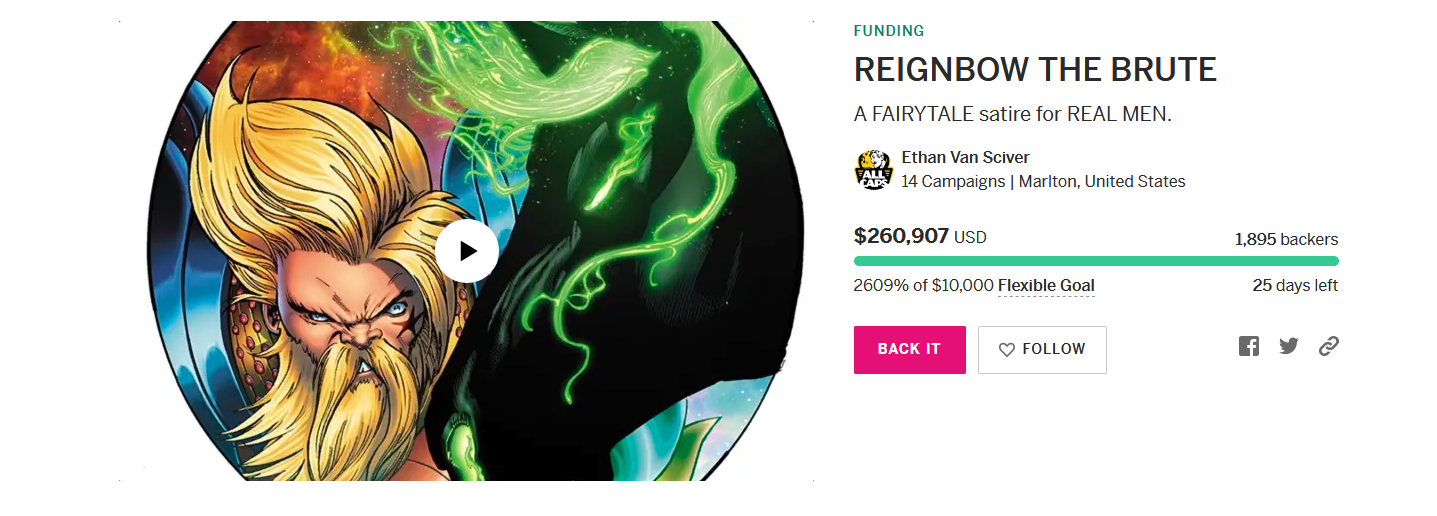This screenshot has width=1437, height=516.
Task: Copy campaign link via chain icon
Action: pyautogui.click(x=1328, y=347)
